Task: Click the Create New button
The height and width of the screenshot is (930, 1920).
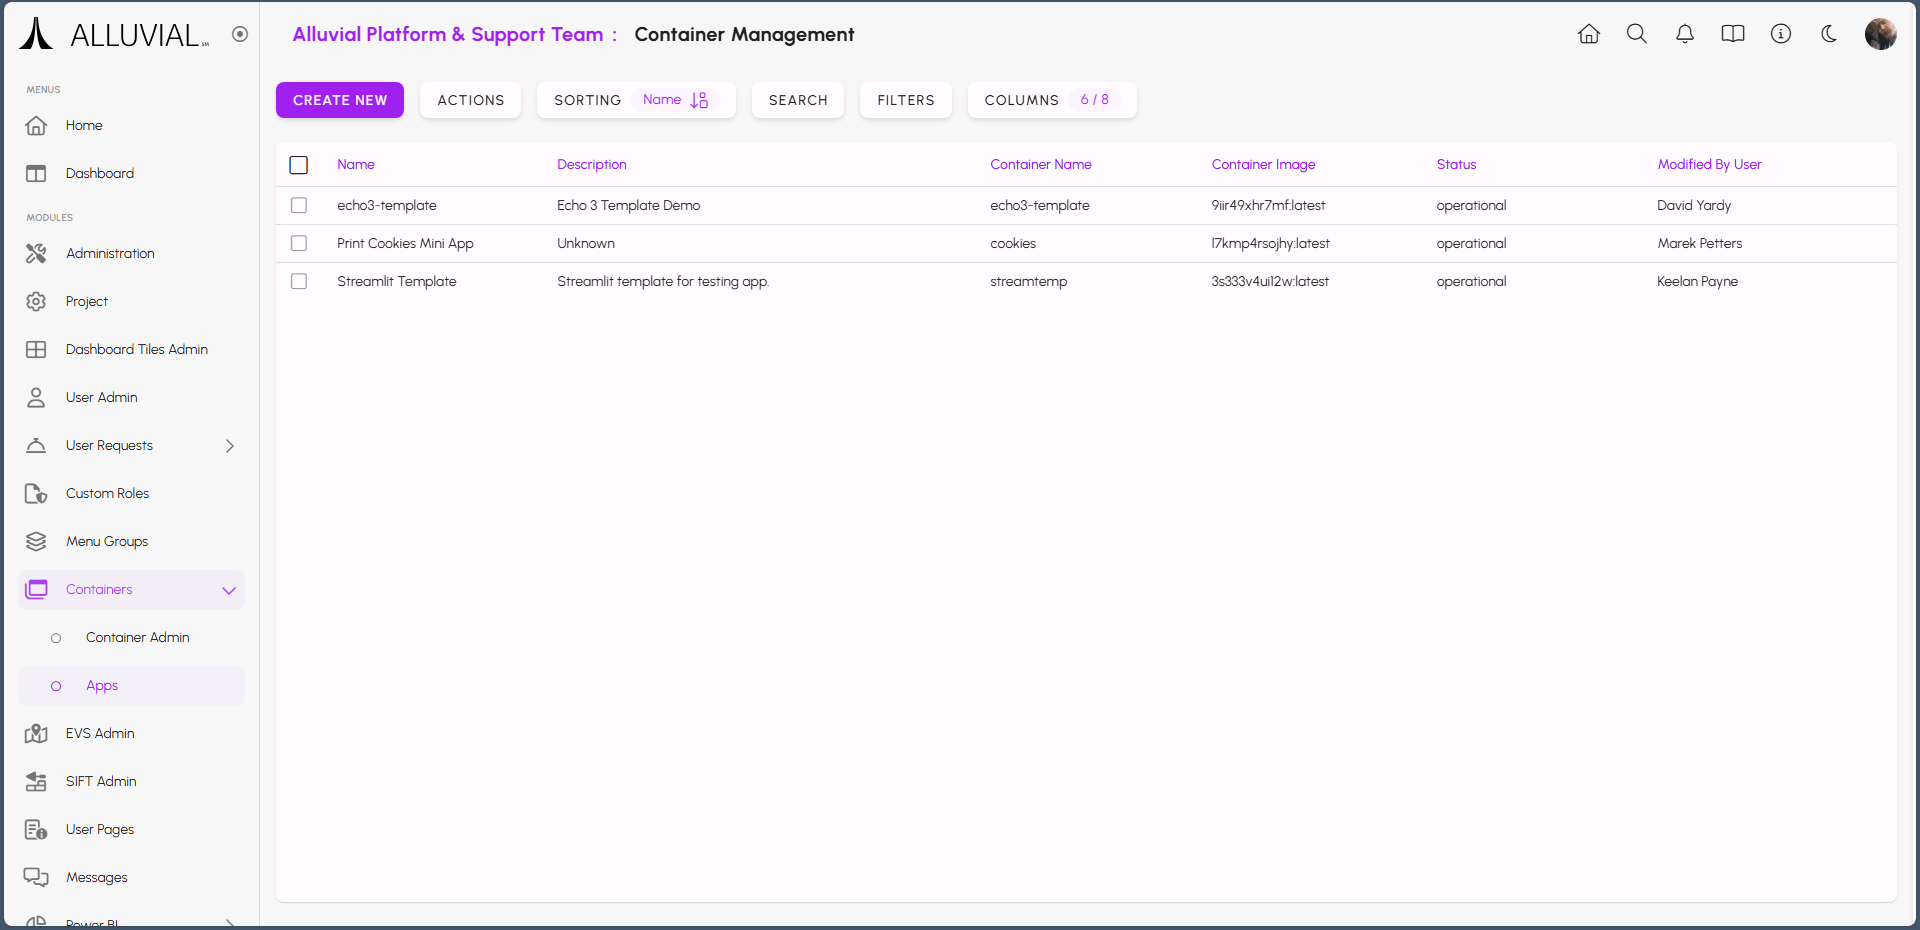Action: pyautogui.click(x=340, y=100)
